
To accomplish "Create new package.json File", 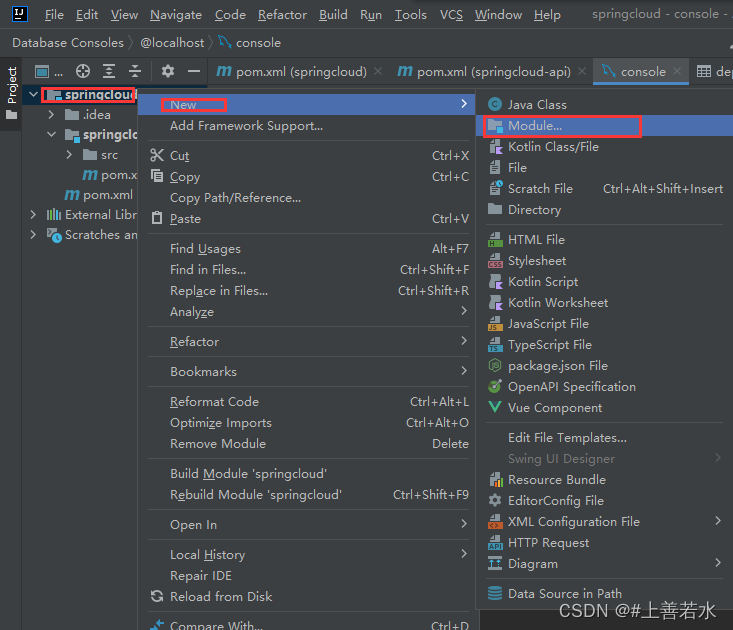I will tap(604, 366).
